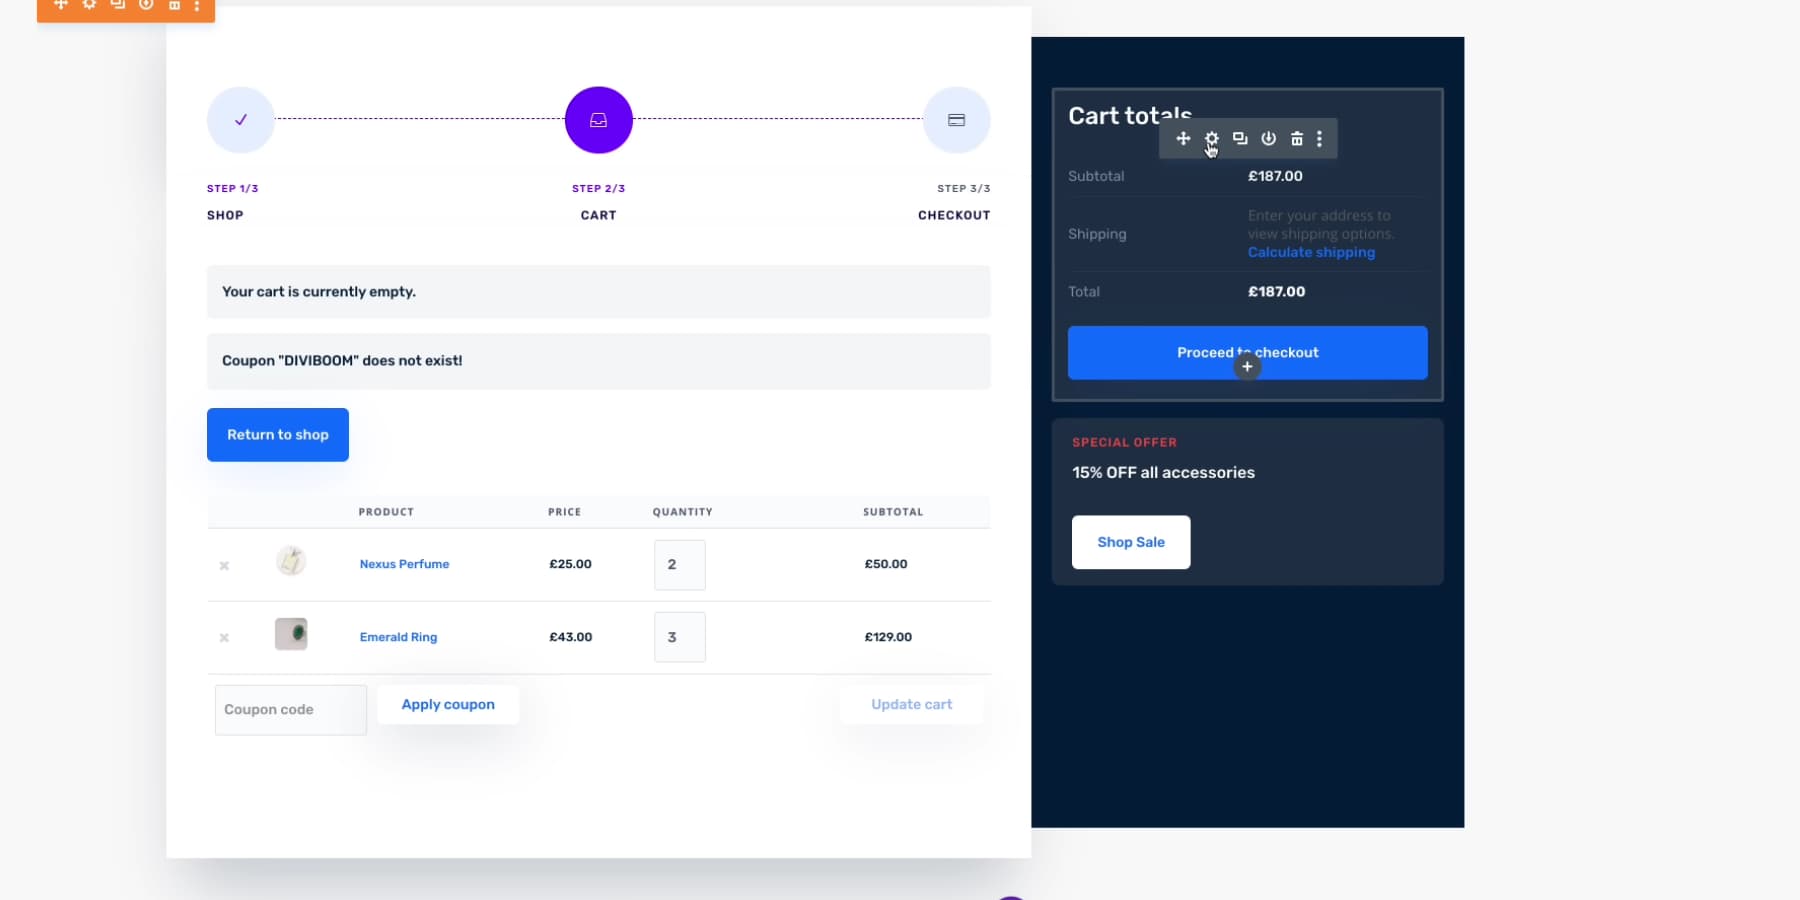This screenshot has width=1800, height=900.
Task: Open section settings gear on orange toolbar
Action: 89,5
